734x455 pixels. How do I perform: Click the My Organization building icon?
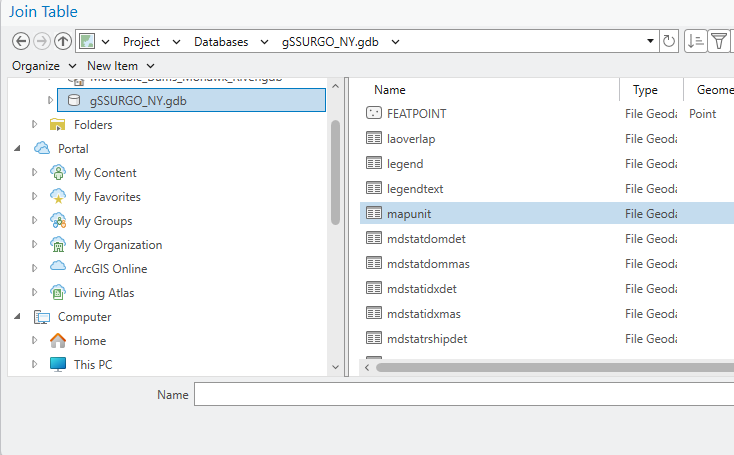pos(58,244)
